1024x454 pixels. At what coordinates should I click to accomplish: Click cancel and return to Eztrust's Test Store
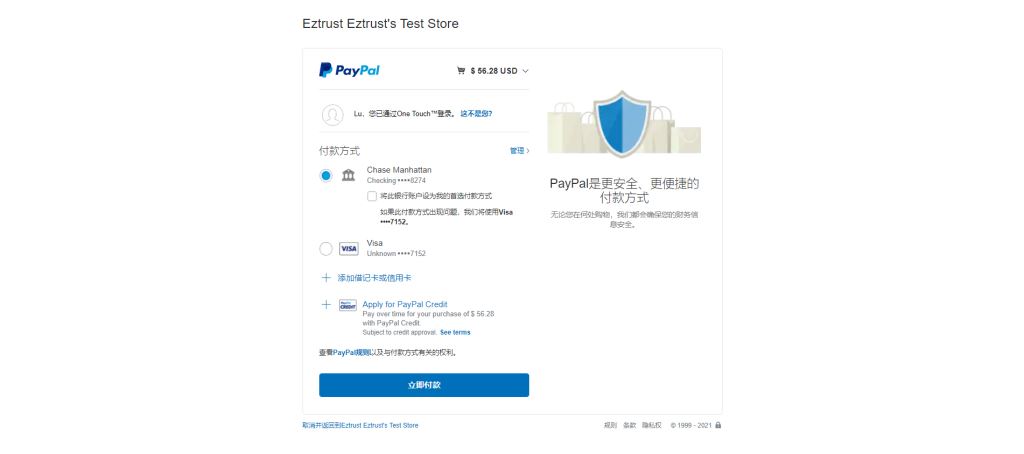click(x=360, y=425)
